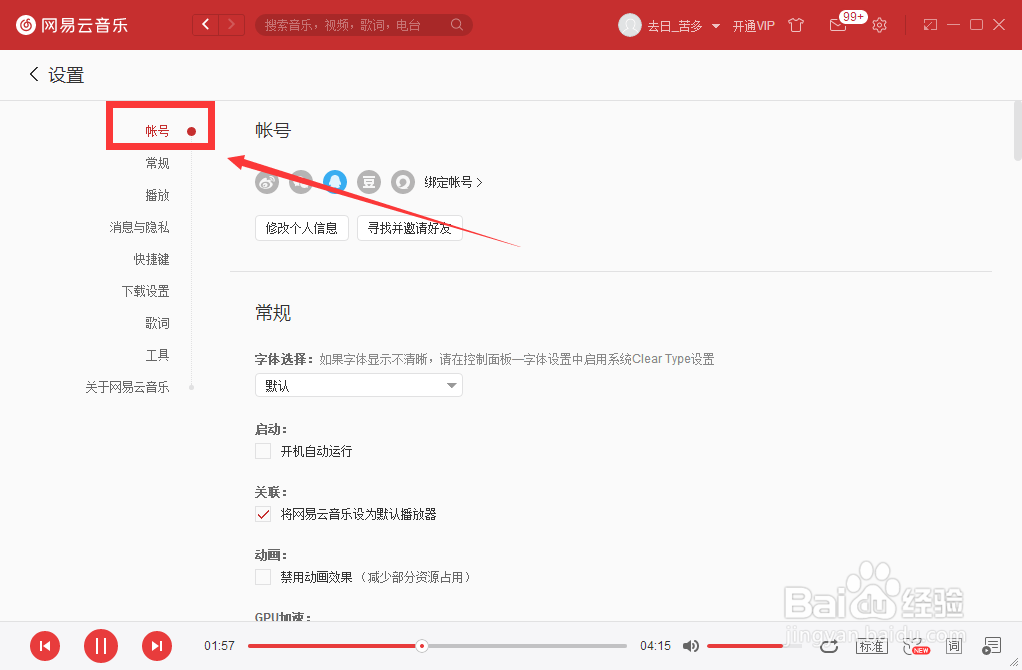Select 关于网易云音乐 in settings sidebar
The height and width of the screenshot is (670, 1022).
point(127,387)
